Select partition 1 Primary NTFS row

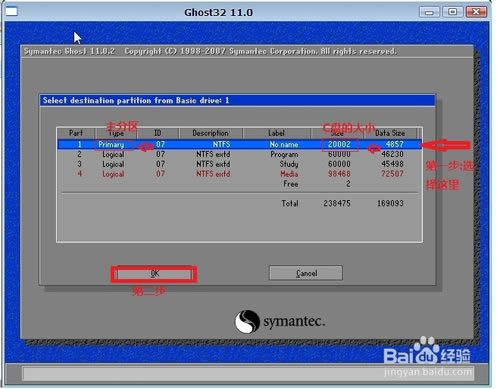pyautogui.click(x=239, y=144)
